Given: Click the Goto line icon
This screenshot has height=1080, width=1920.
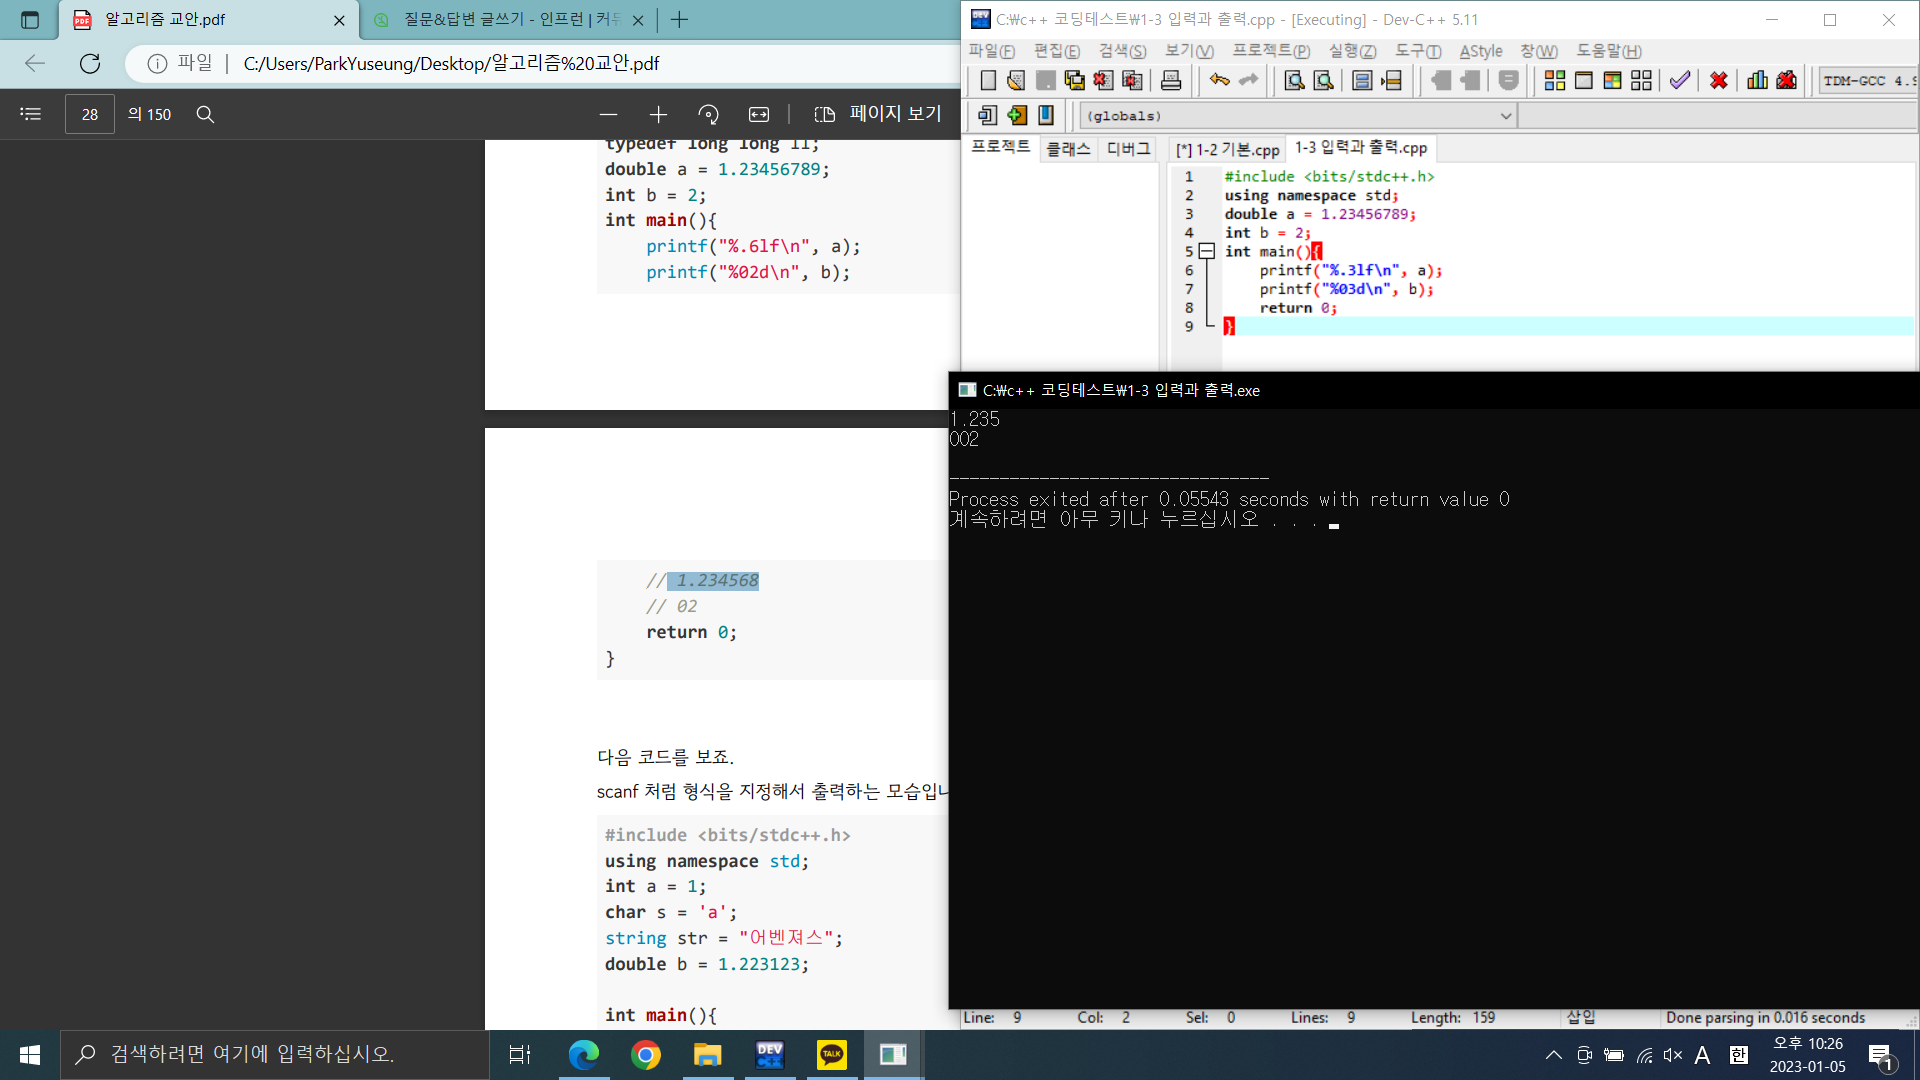Looking at the screenshot, I should (1391, 81).
